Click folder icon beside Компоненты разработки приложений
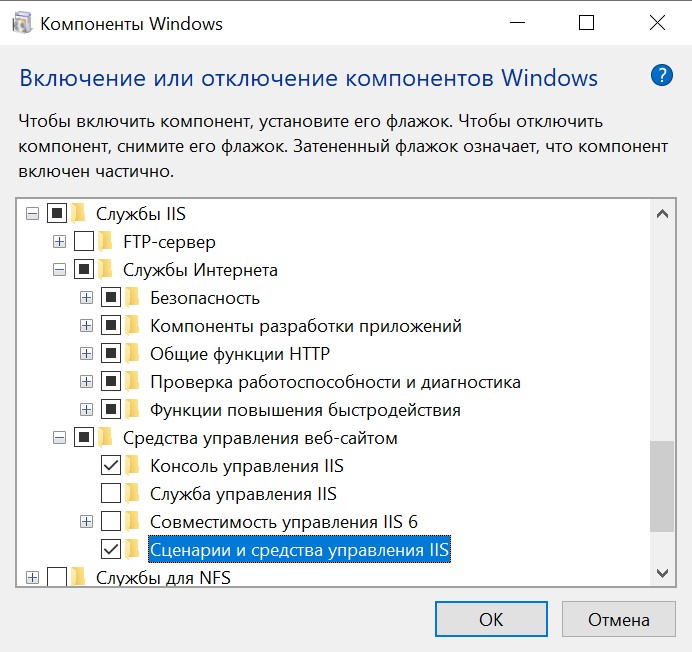The width and height of the screenshot is (692, 652). (133, 326)
